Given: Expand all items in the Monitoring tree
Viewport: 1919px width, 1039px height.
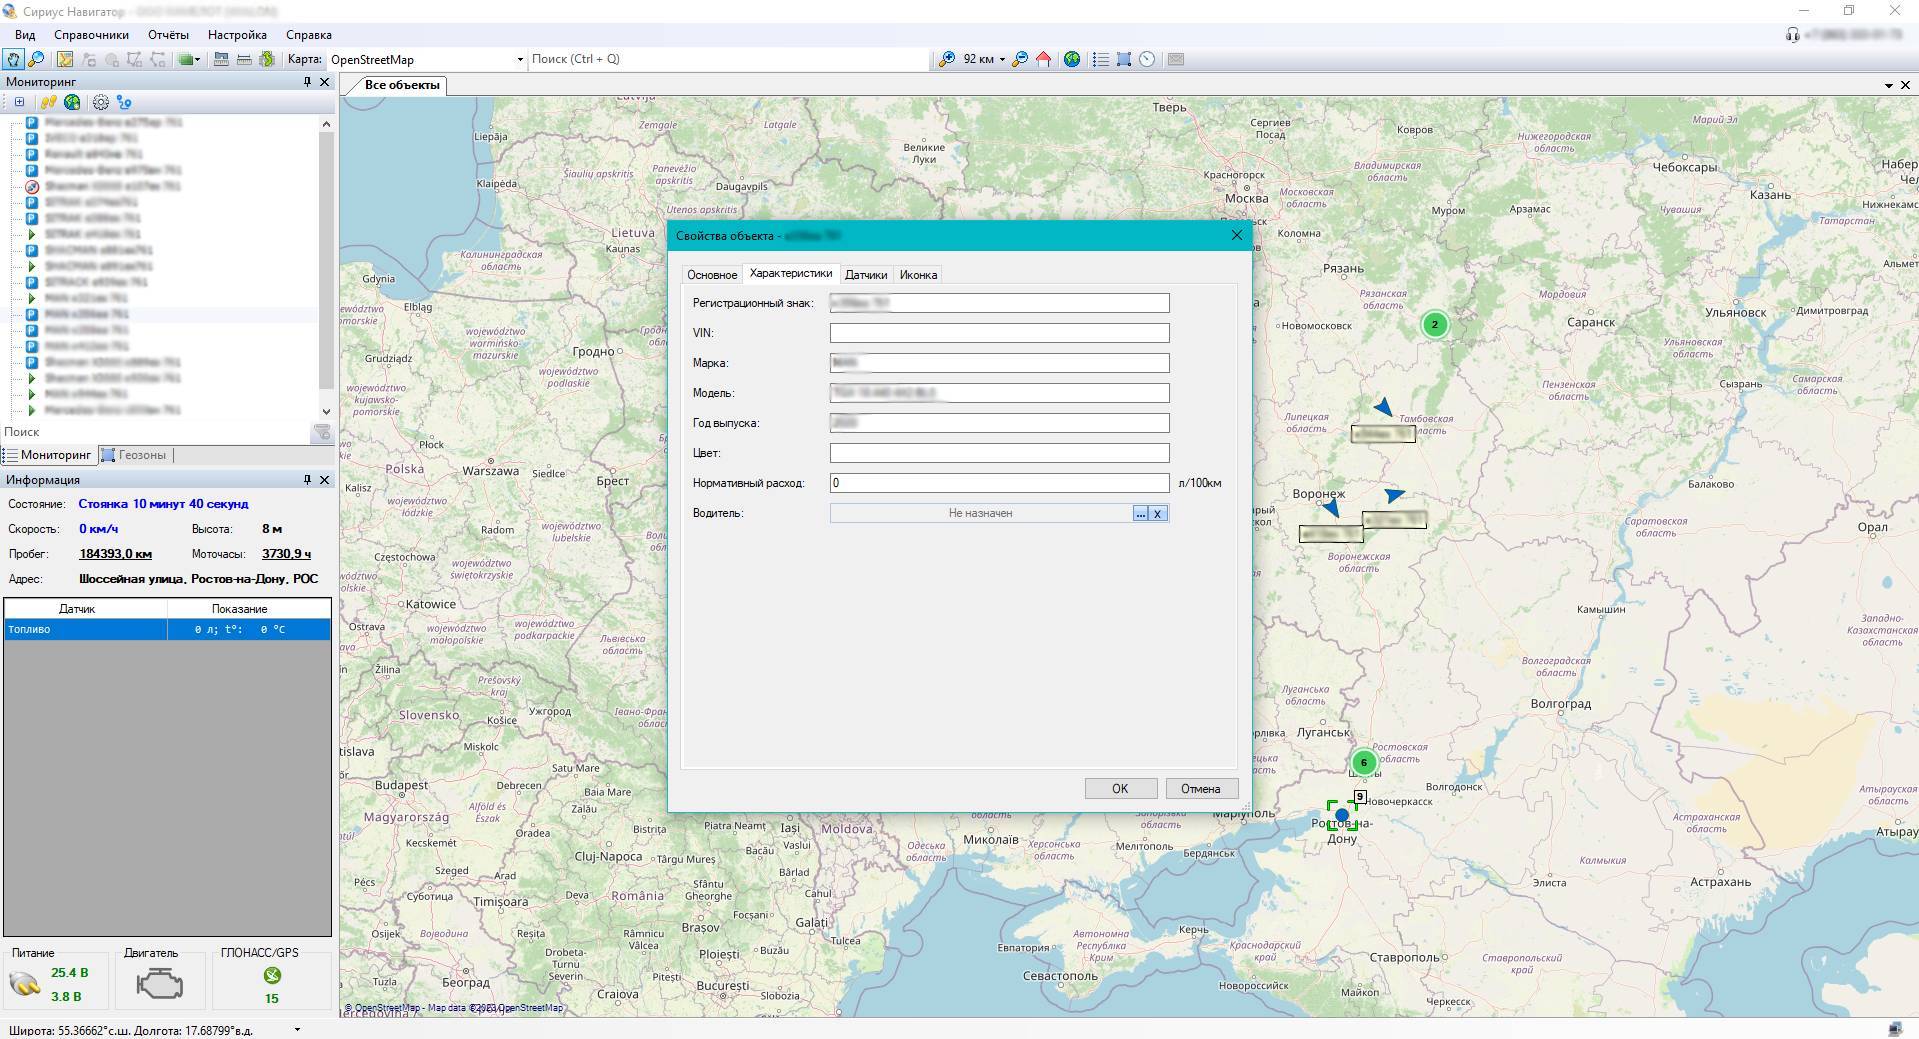Looking at the screenshot, I should coord(19,102).
